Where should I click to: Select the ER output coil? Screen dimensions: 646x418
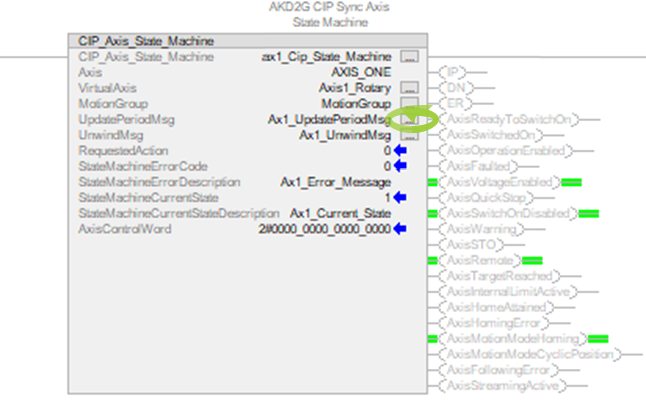pyautogui.click(x=455, y=103)
